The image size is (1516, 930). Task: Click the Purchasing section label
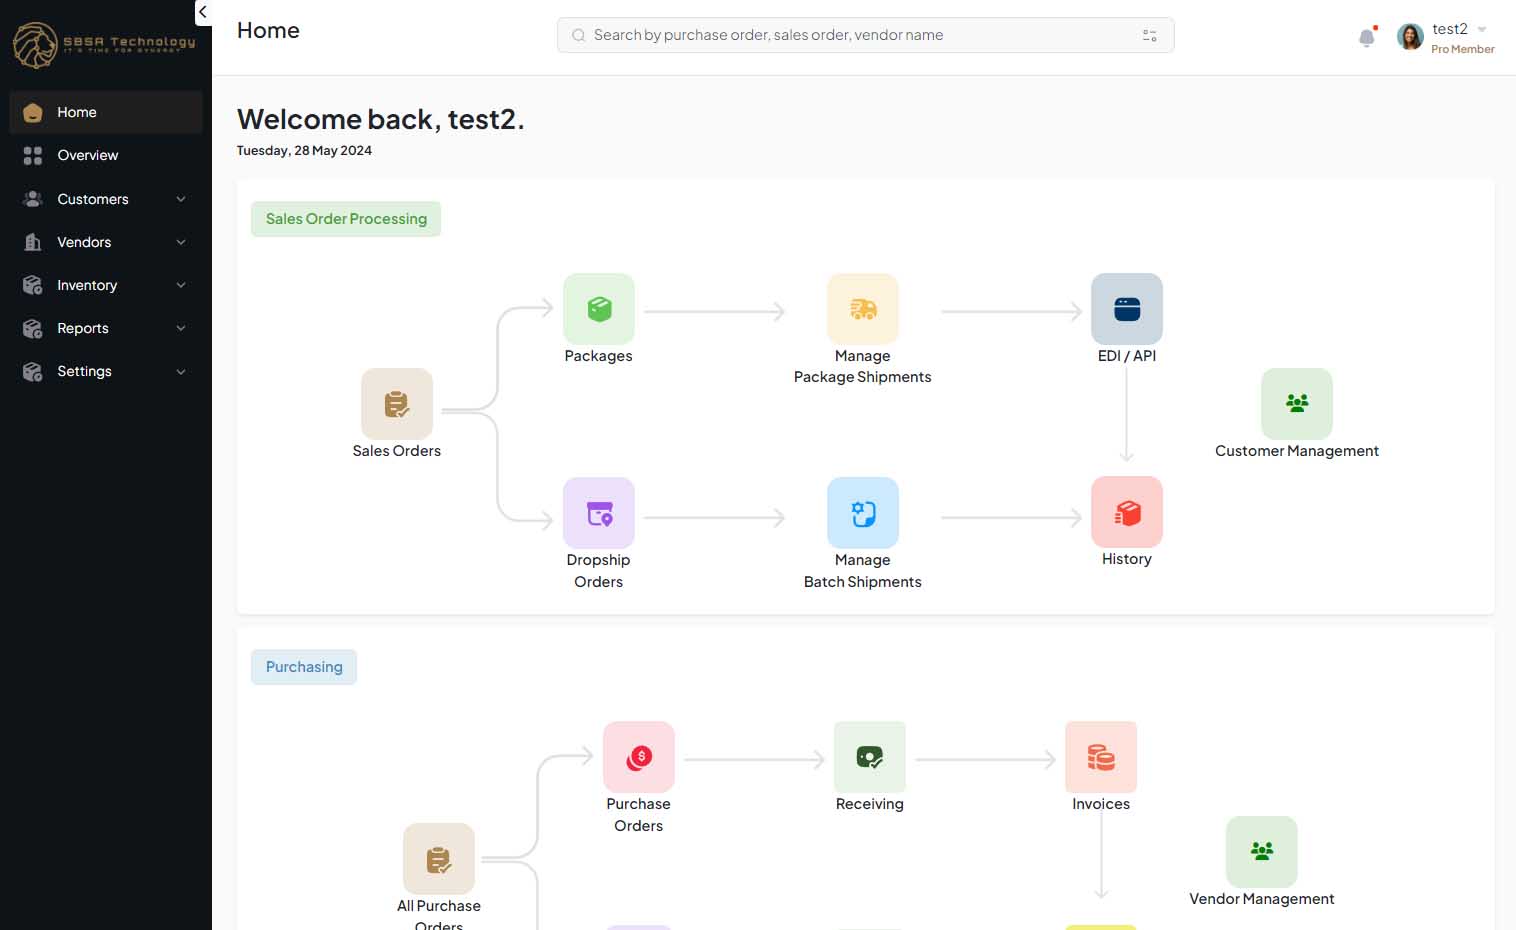(304, 667)
